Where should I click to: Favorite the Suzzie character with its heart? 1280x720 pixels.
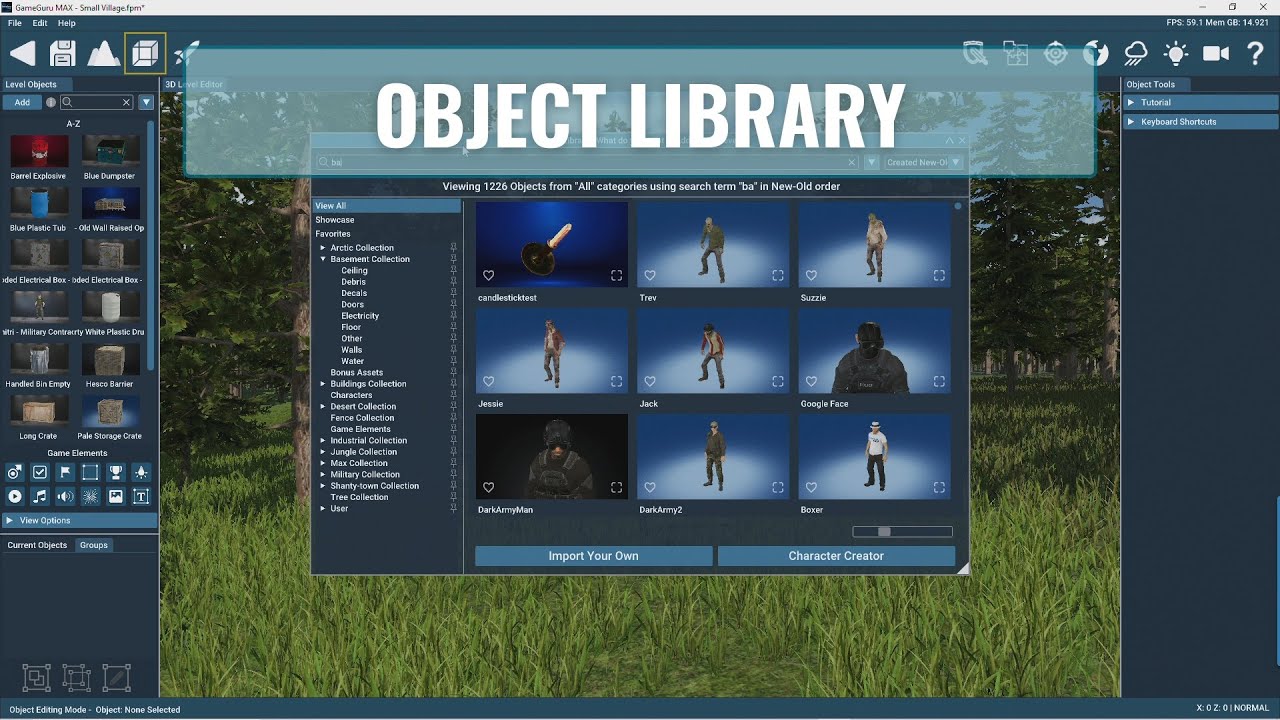(811, 275)
